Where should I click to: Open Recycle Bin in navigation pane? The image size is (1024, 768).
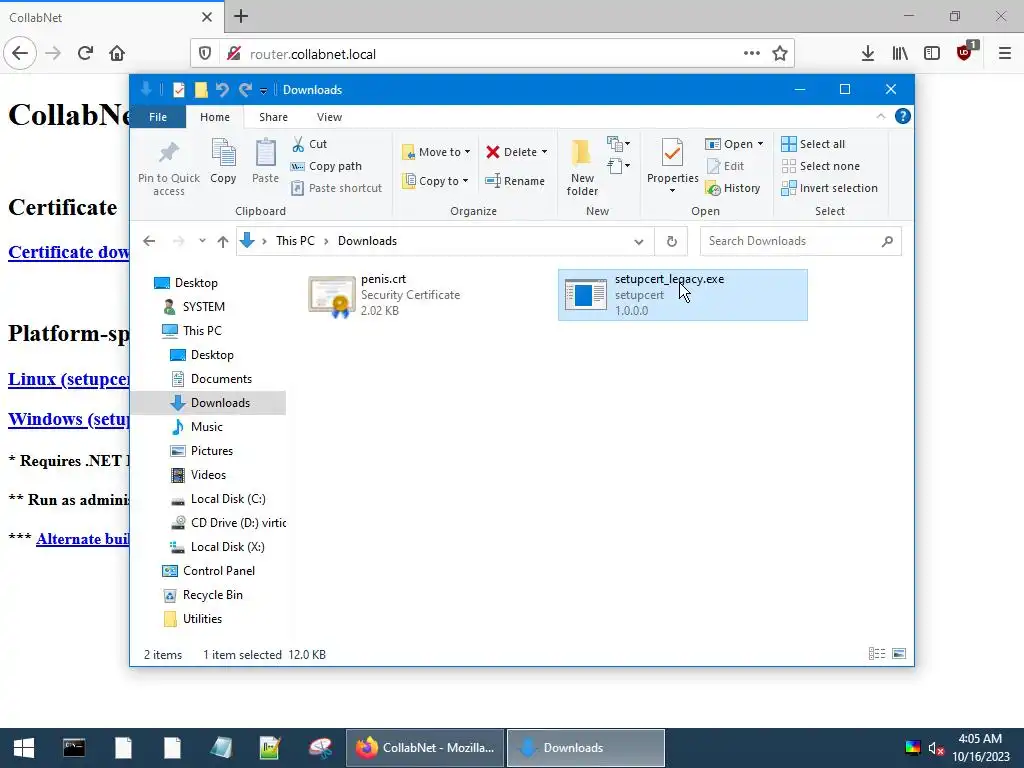point(202,595)
